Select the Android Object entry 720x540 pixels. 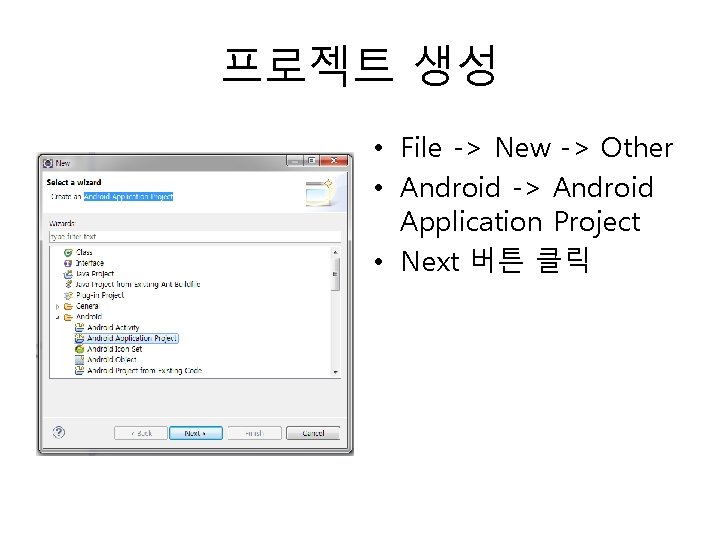point(112,360)
